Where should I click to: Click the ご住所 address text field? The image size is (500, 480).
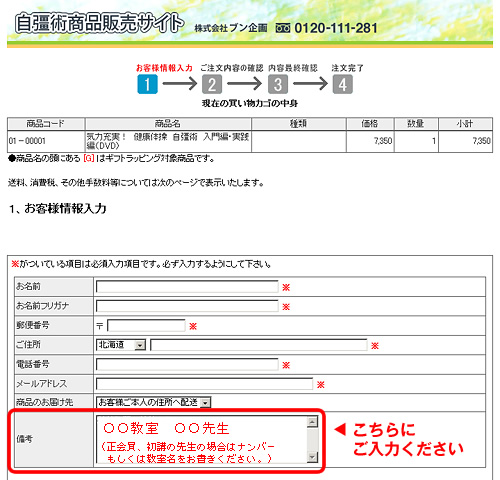[259, 345]
